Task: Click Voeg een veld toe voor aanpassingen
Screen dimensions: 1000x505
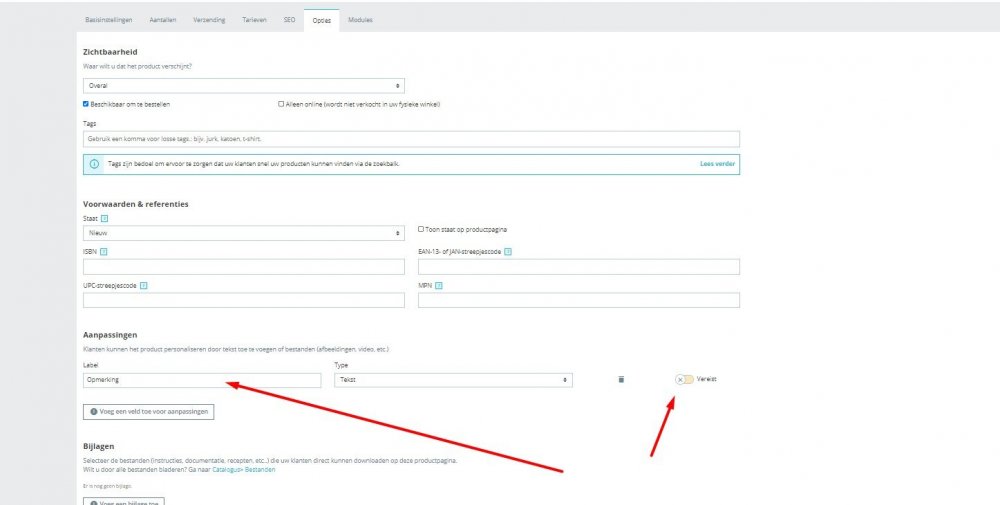Action: coord(149,412)
